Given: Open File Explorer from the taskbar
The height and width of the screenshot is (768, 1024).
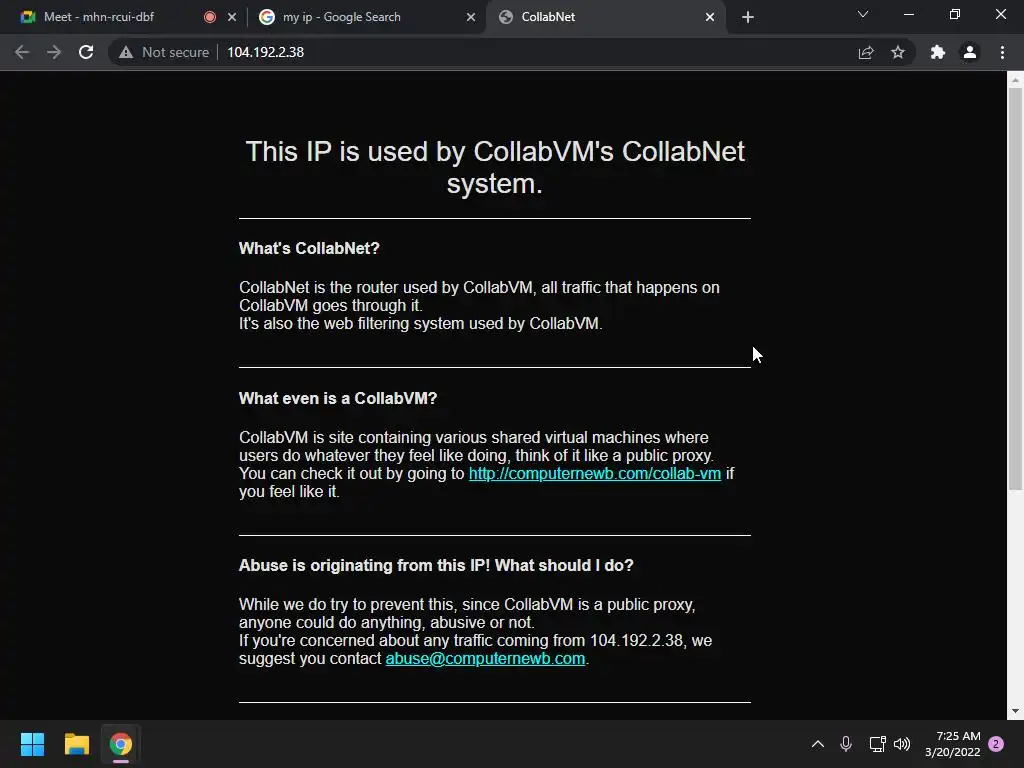Looking at the screenshot, I should coord(76,744).
